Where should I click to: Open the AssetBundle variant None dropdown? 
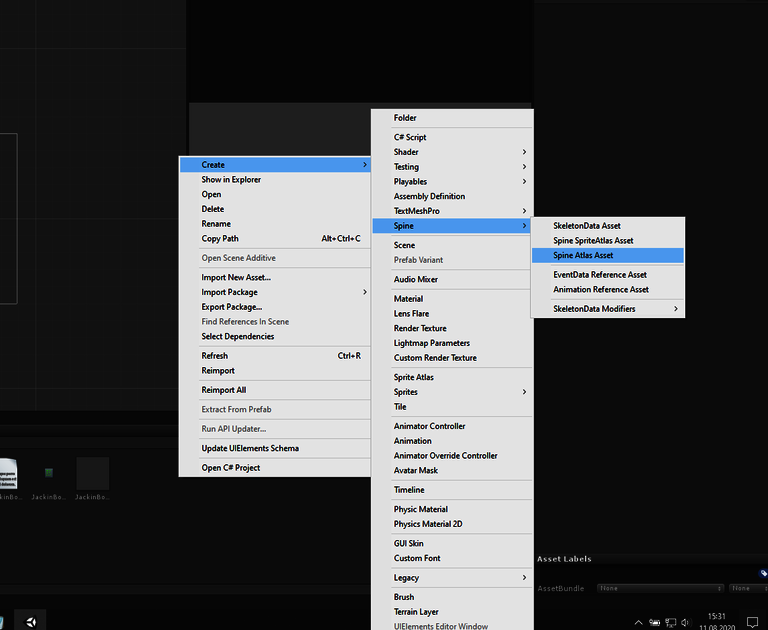pyautogui.click(x=748, y=588)
